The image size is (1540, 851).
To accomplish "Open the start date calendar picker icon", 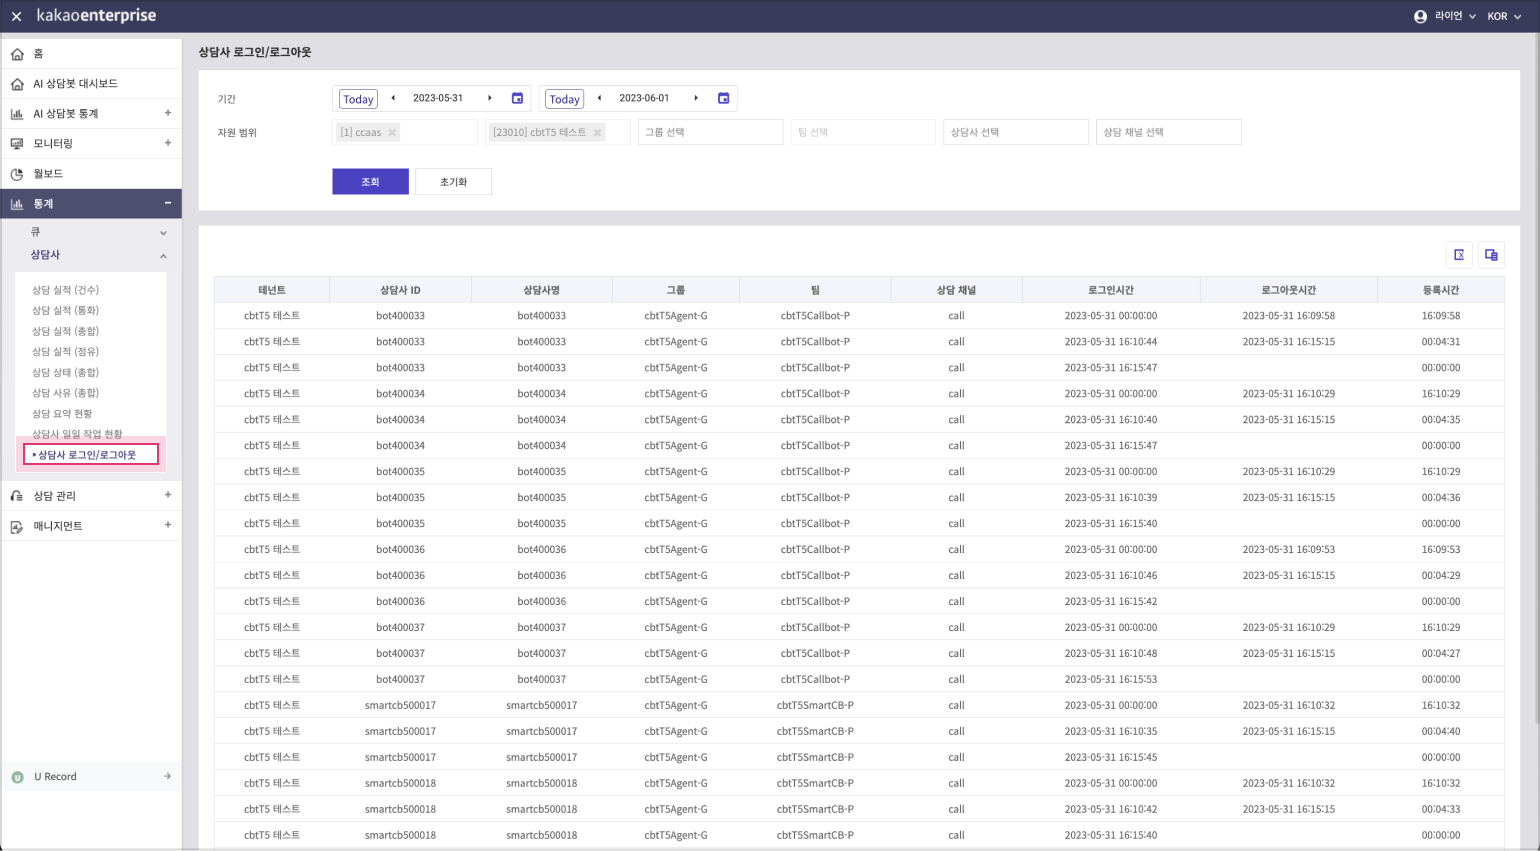I will [517, 98].
